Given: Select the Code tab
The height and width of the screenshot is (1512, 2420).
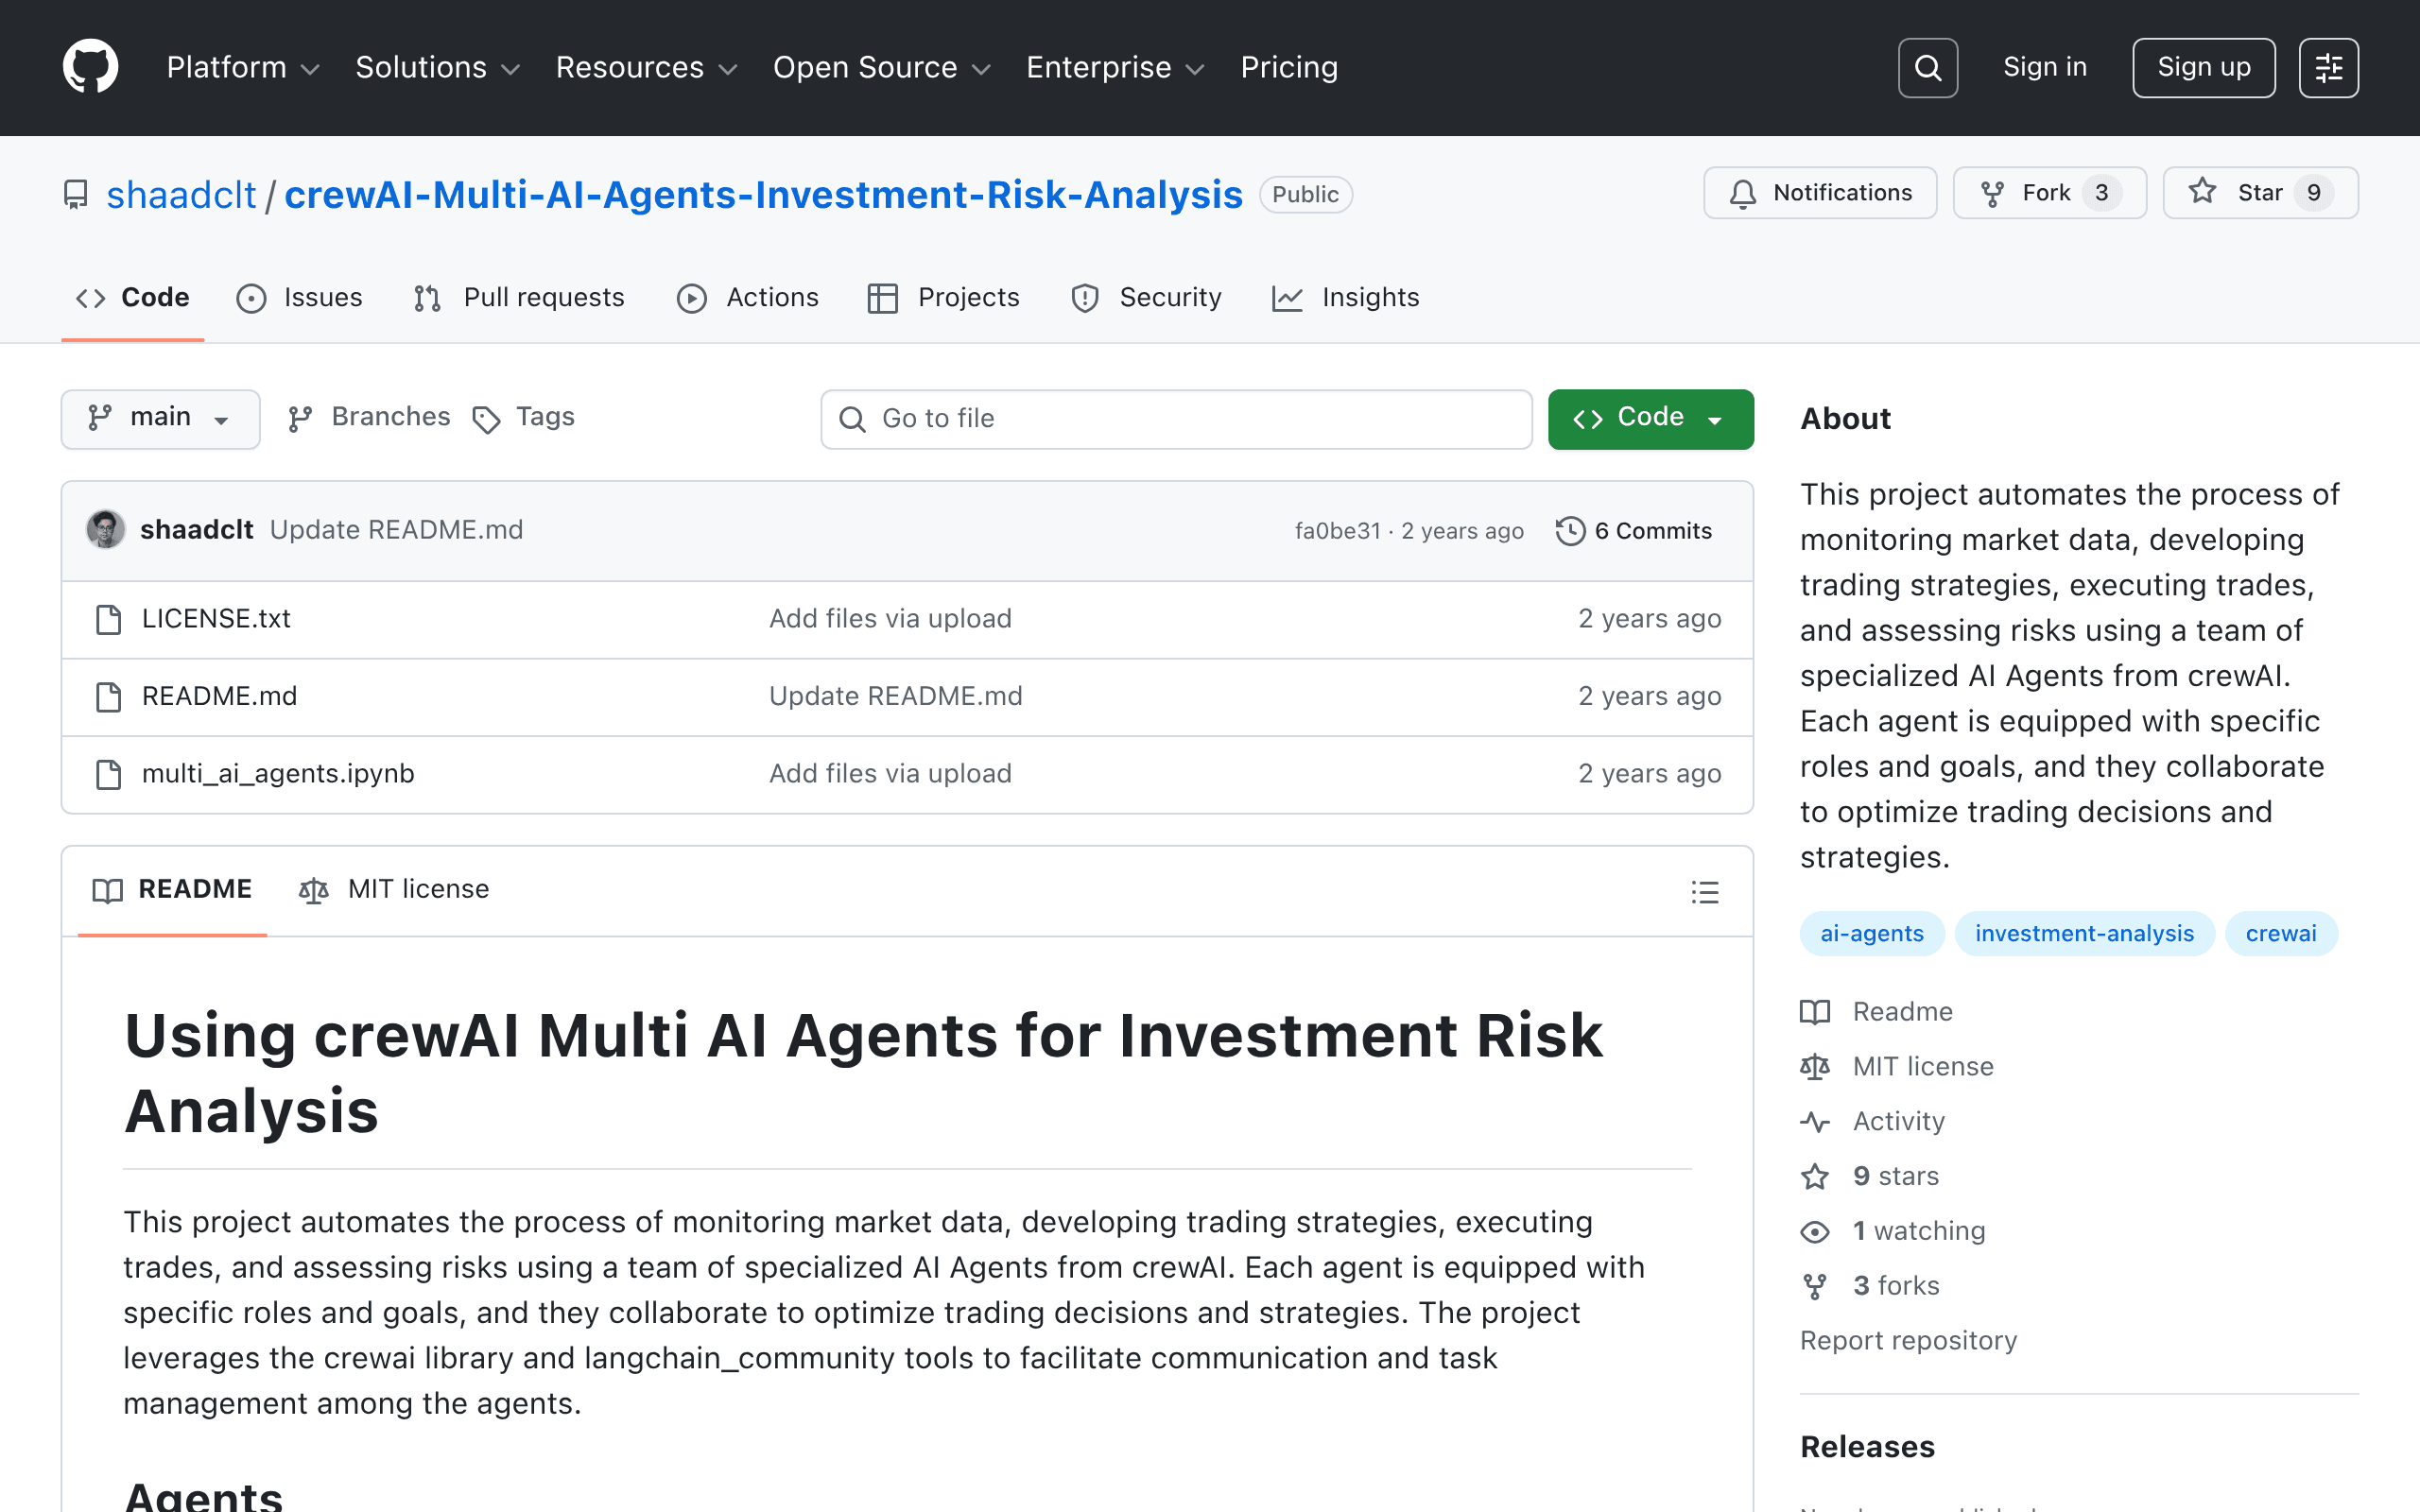Looking at the screenshot, I should point(133,298).
